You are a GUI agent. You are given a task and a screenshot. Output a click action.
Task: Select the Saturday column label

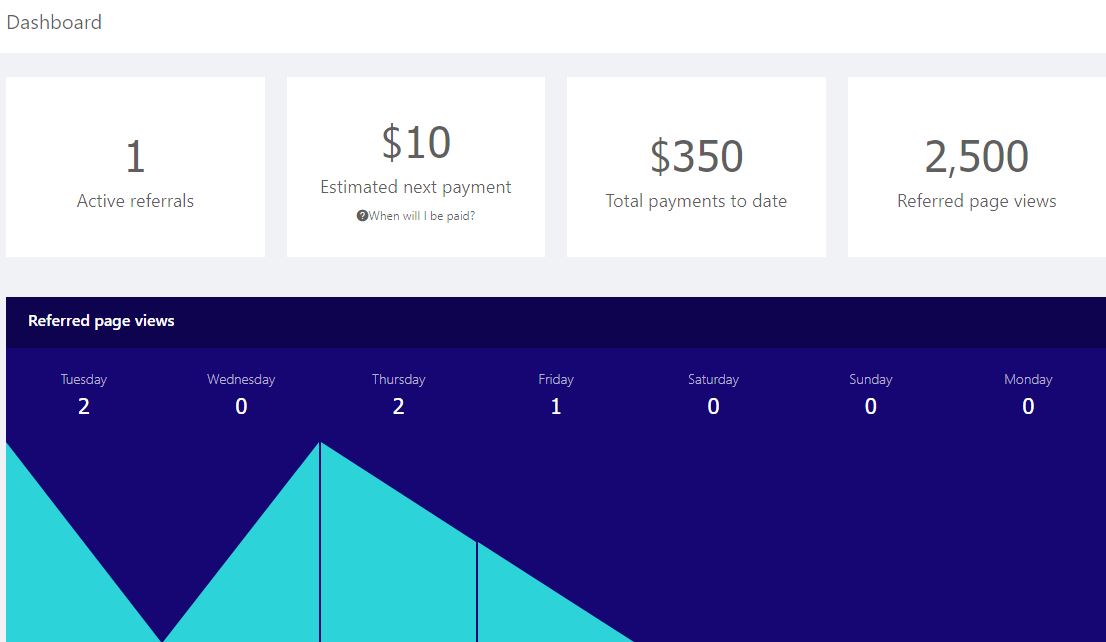tap(713, 379)
